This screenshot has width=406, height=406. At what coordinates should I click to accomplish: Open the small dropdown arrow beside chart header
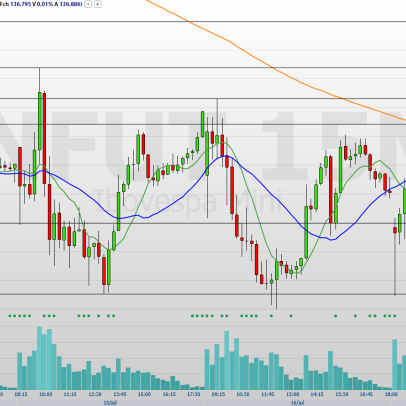(88, 4)
